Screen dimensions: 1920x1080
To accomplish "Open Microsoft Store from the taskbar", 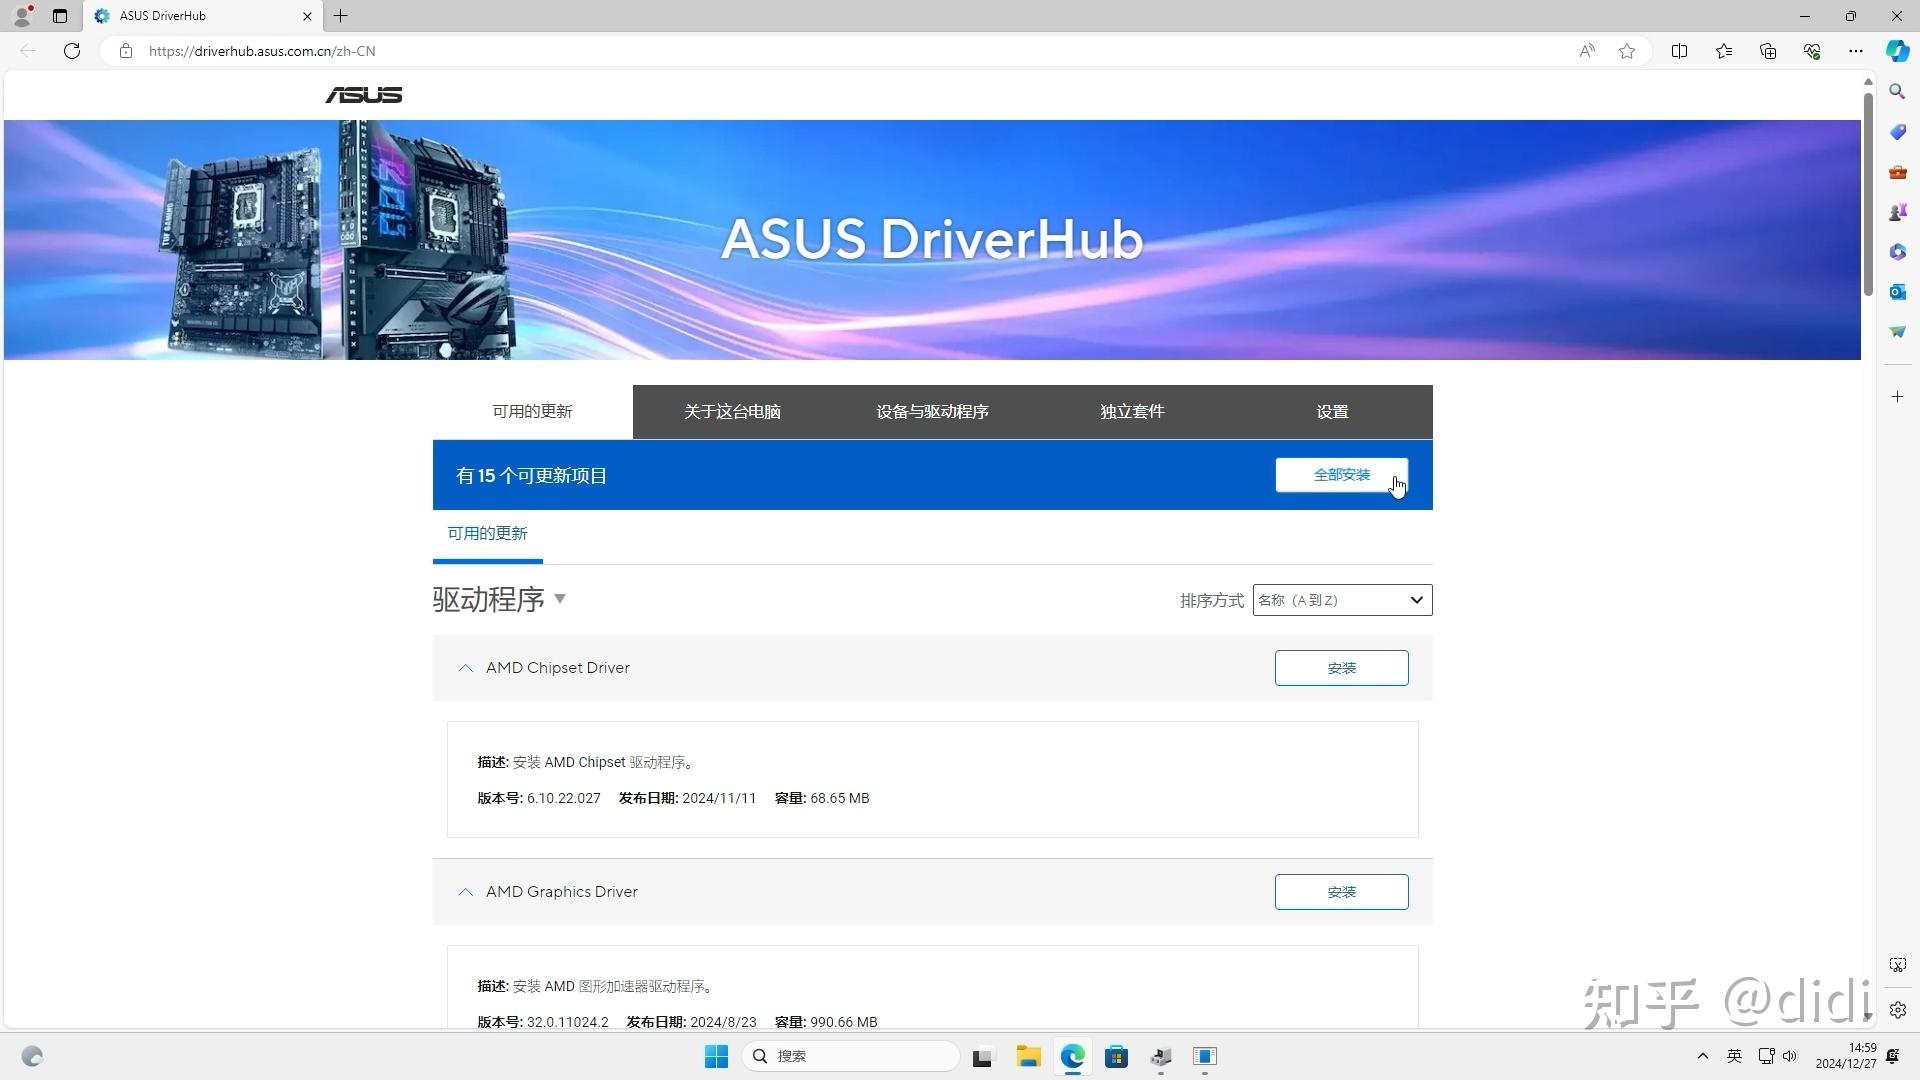I will coord(1116,1056).
